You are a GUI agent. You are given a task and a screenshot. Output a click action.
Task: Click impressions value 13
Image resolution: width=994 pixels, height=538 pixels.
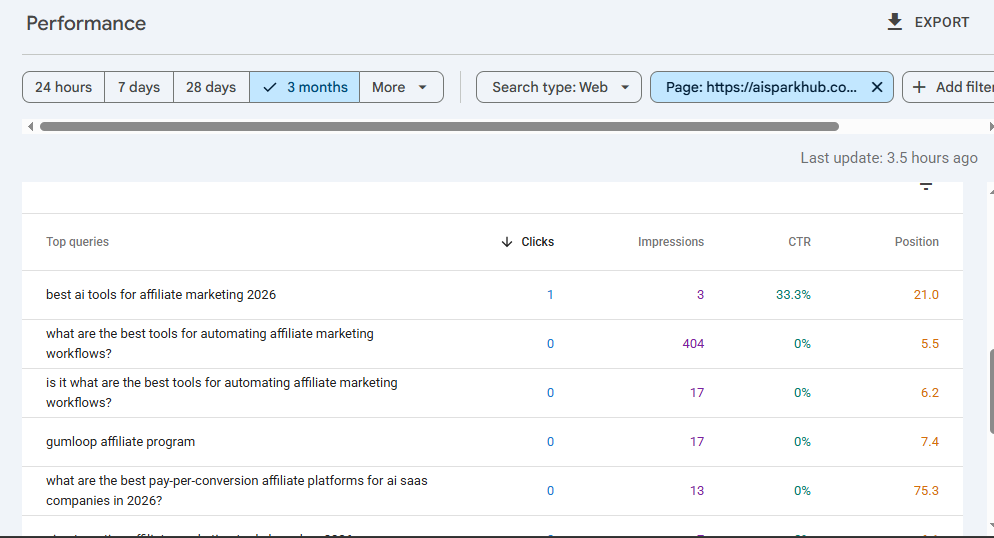pos(697,490)
